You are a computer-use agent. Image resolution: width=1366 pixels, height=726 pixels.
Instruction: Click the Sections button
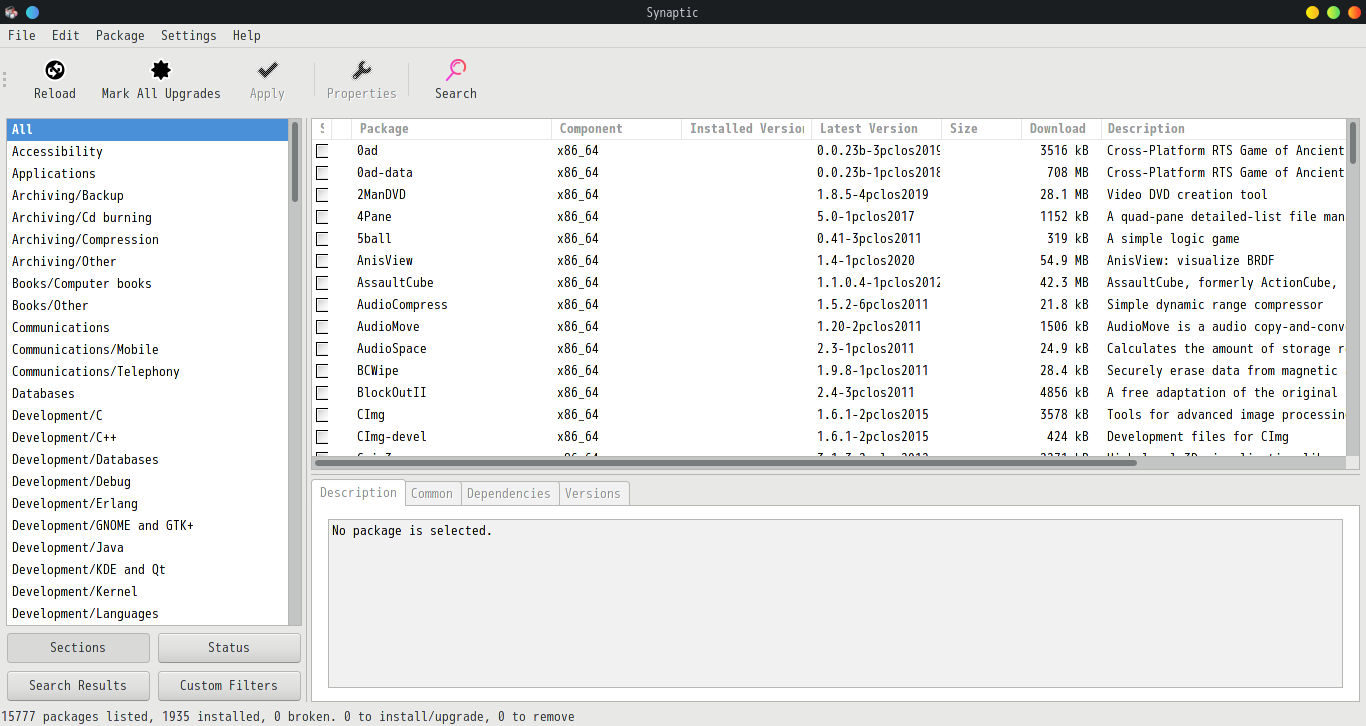pyautogui.click(x=78, y=647)
